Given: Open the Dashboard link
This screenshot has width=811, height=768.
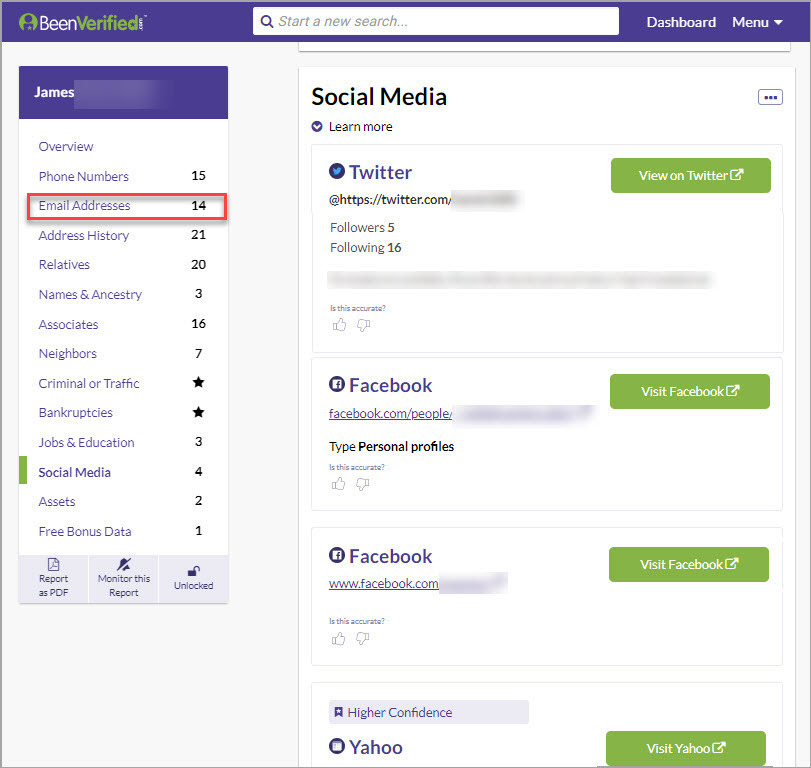Looking at the screenshot, I should pos(681,22).
